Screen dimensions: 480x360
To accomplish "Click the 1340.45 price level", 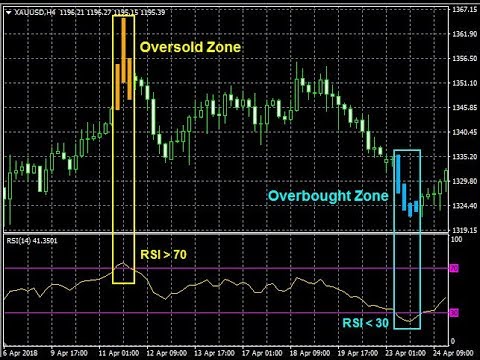I will pyautogui.click(x=464, y=132).
